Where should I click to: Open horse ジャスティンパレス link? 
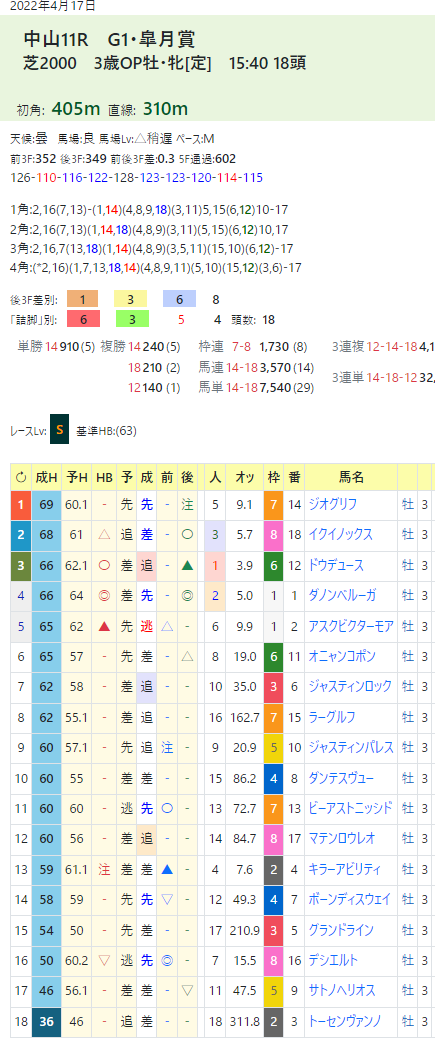pos(351,747)
